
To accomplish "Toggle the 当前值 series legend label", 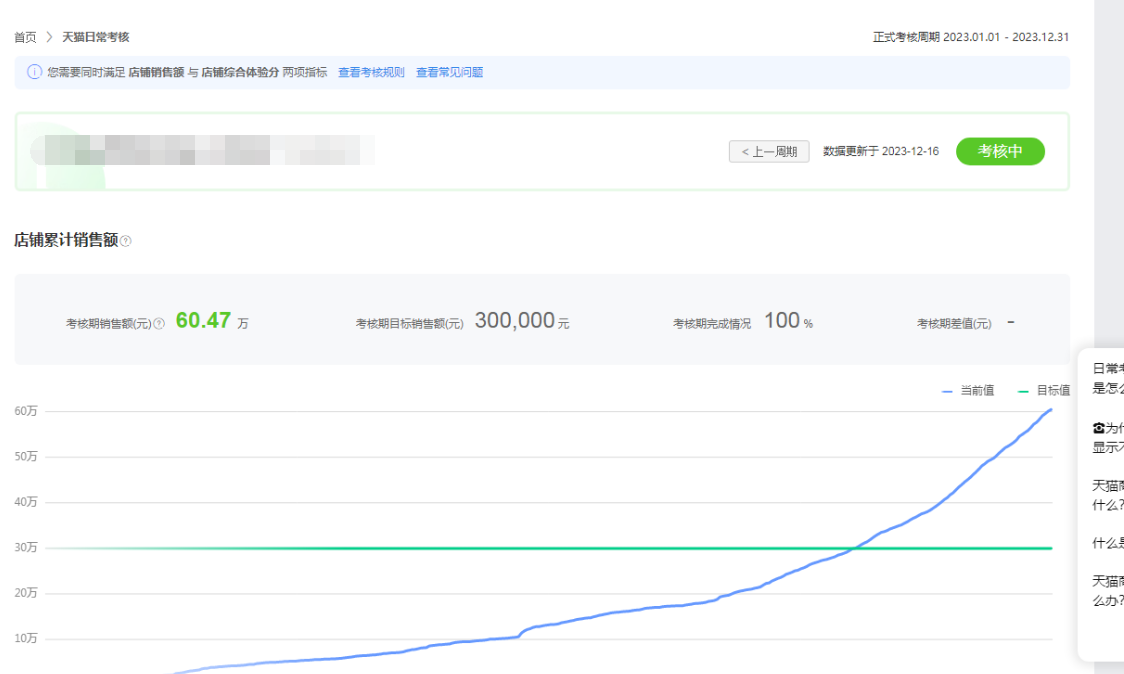I will coord(977,391).
